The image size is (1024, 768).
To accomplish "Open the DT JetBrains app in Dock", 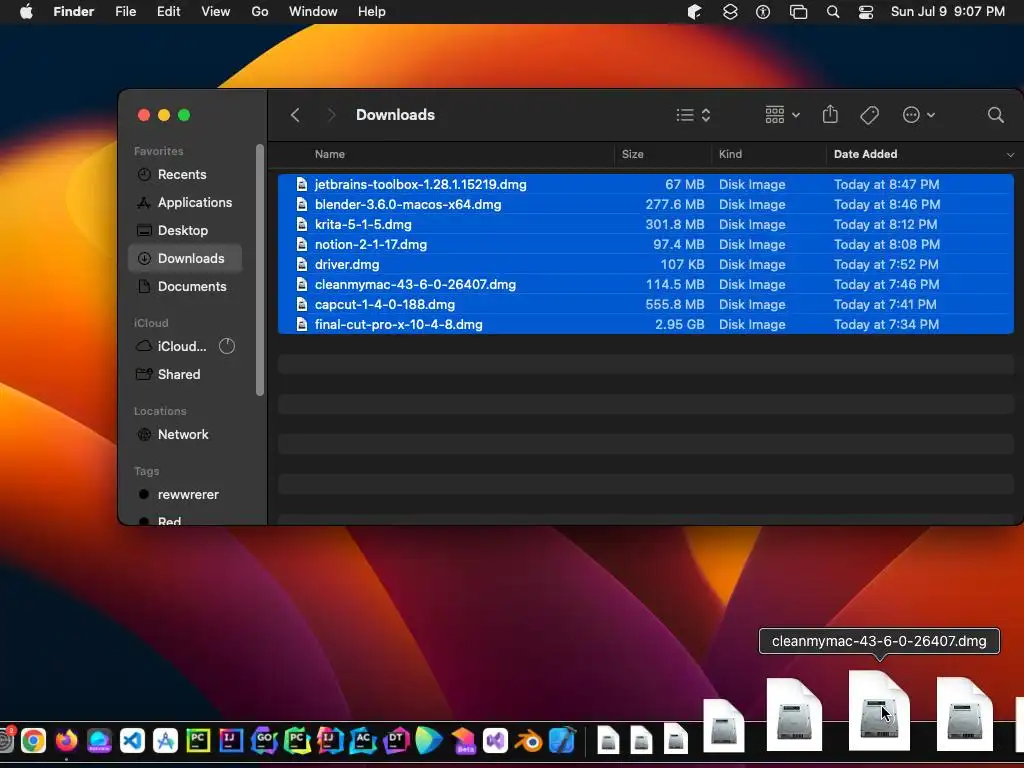I will (396, 741).
